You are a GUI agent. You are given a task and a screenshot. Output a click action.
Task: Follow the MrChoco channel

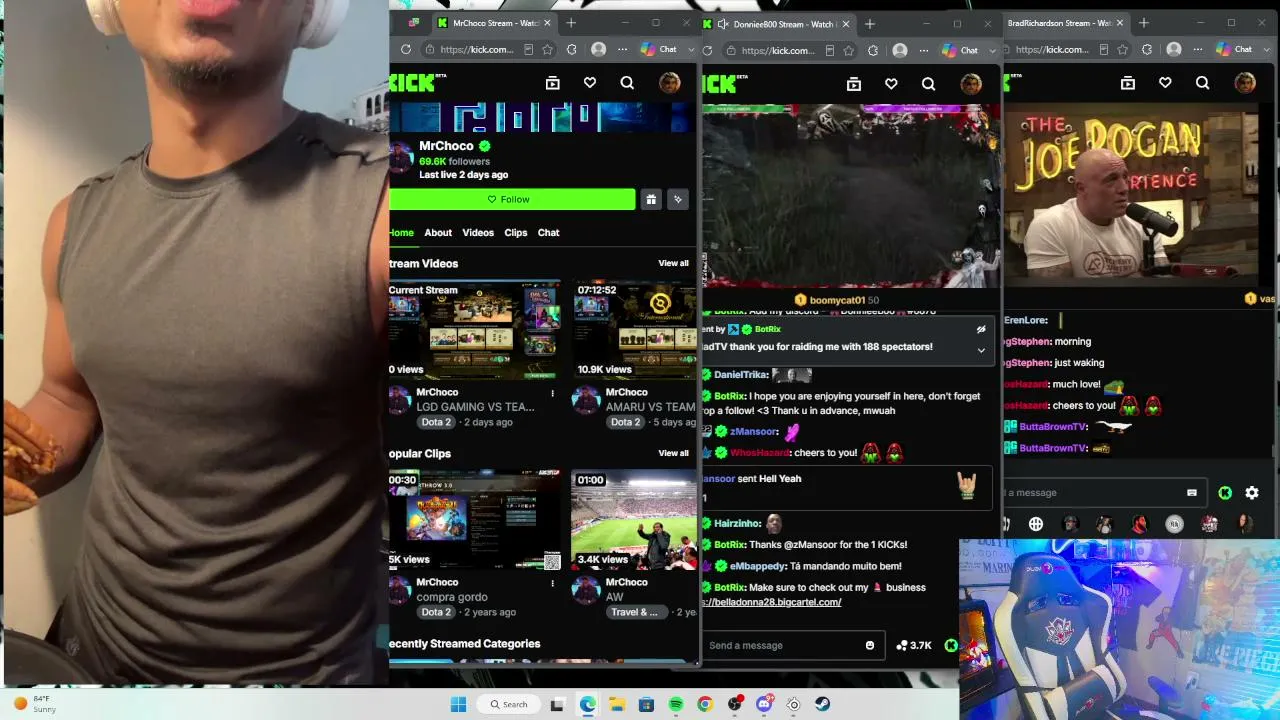512,199
